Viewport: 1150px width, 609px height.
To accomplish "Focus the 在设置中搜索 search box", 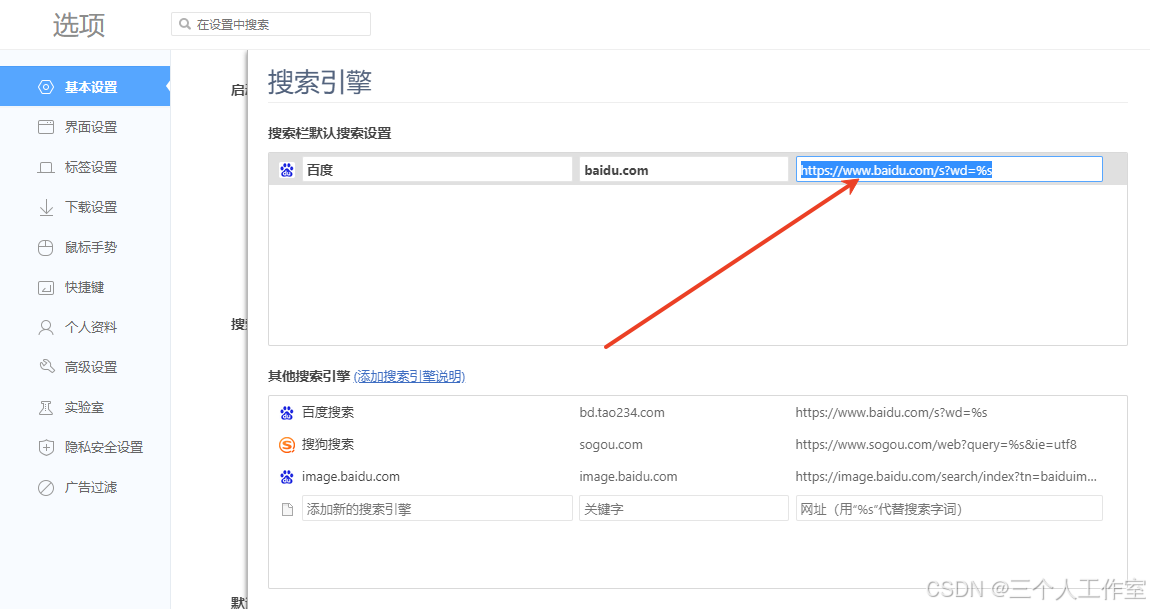I will click(271, 24).
